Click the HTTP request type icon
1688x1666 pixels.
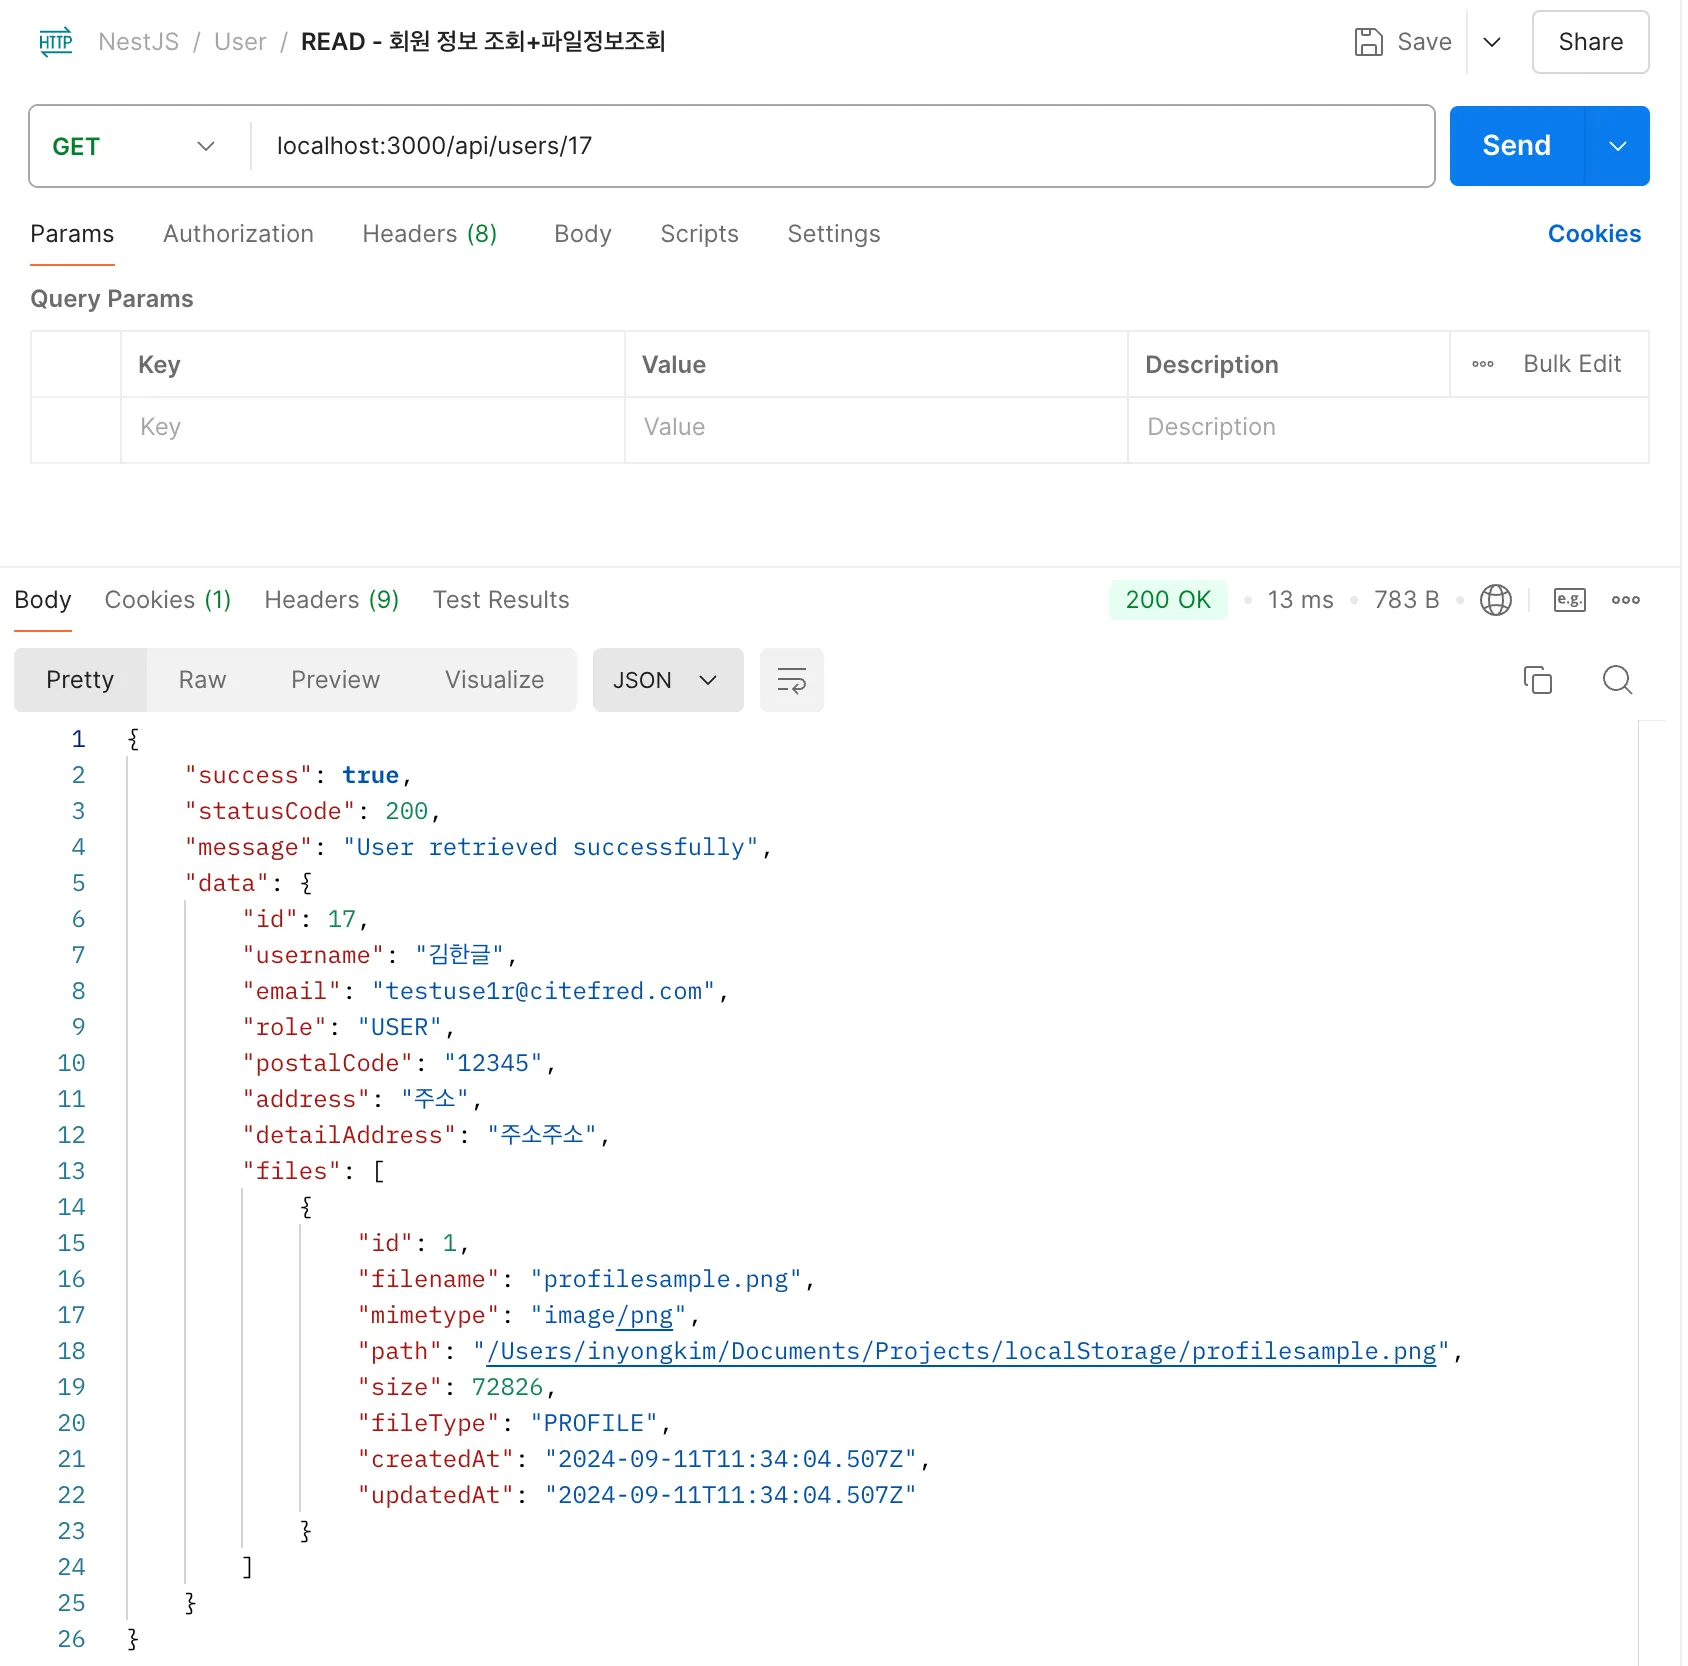click(56, 42)
